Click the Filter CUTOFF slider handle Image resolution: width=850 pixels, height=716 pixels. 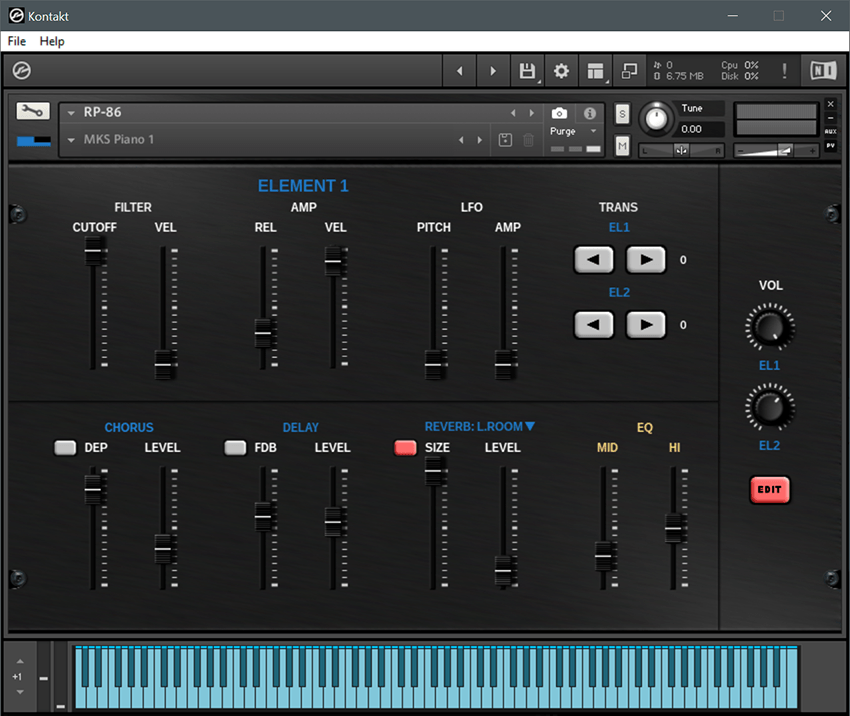[94, 251]
